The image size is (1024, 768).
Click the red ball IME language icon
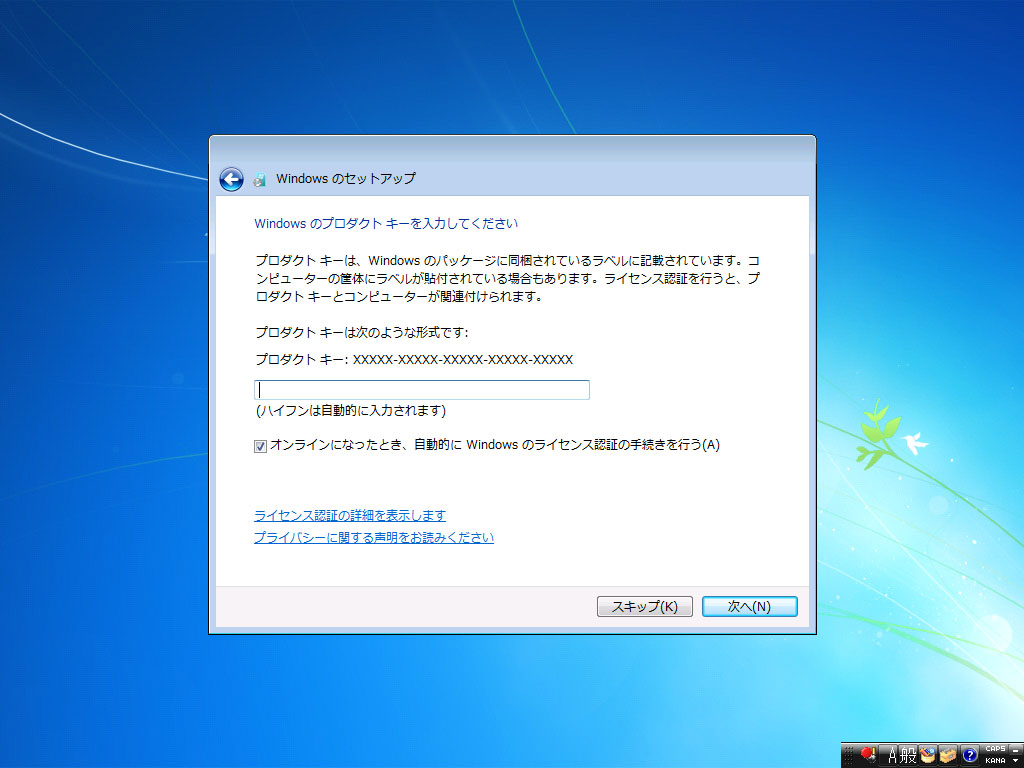click(x=867, y=754)
